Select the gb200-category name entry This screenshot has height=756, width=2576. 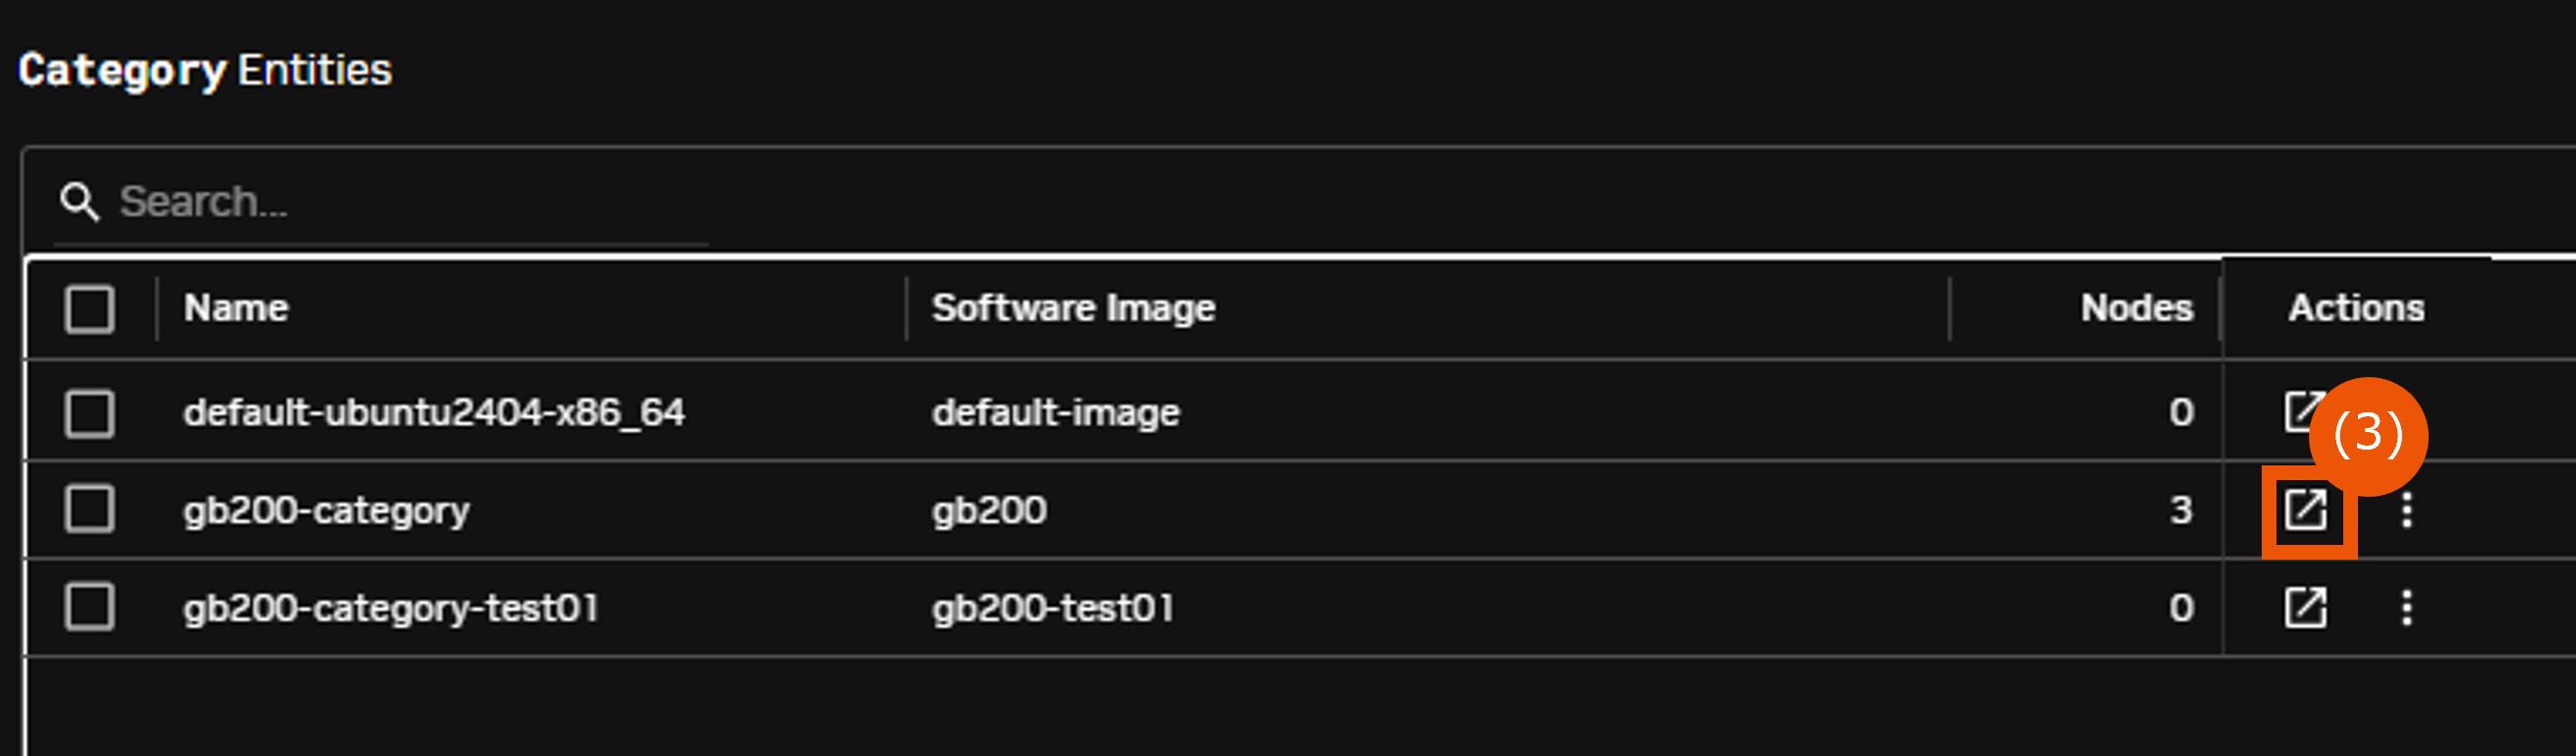point(326,511)
